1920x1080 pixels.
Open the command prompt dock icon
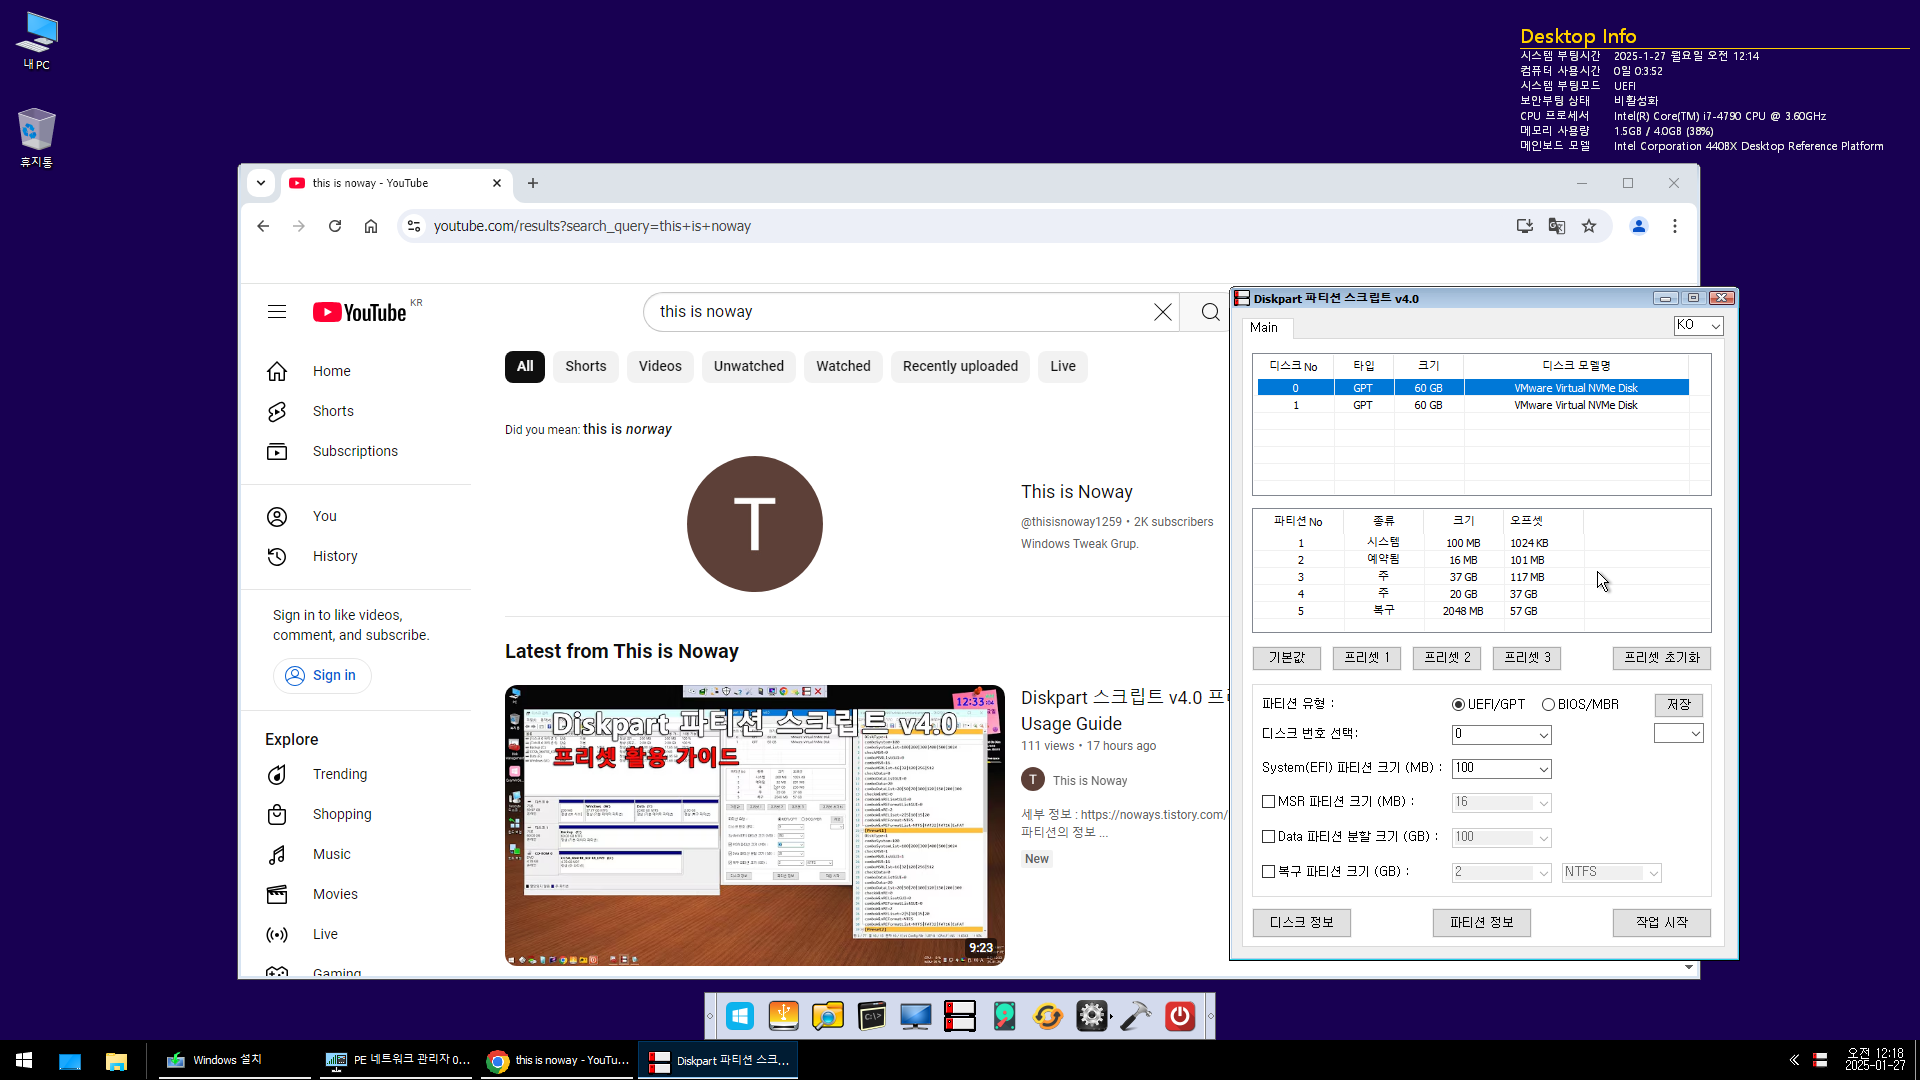[872, 1016]
